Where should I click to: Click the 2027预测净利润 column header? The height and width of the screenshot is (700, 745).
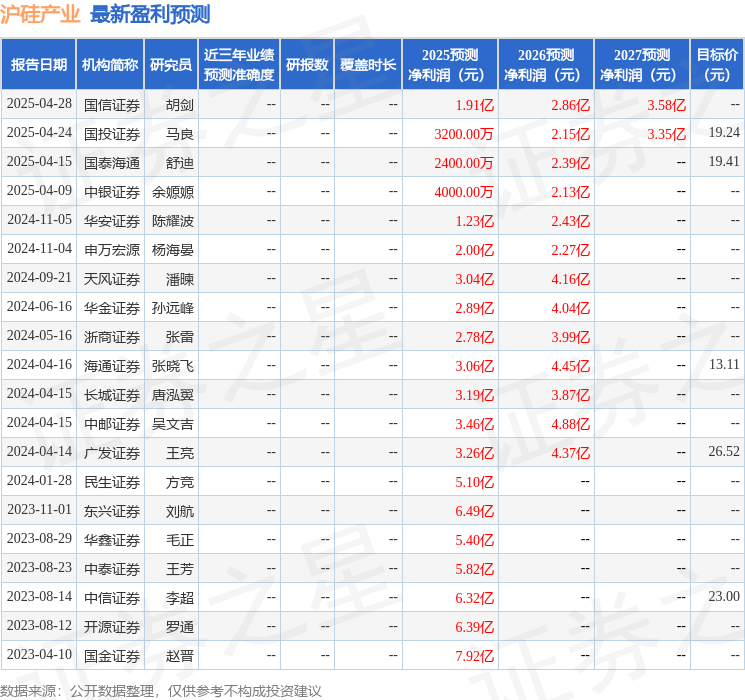[x=642, y=65]
